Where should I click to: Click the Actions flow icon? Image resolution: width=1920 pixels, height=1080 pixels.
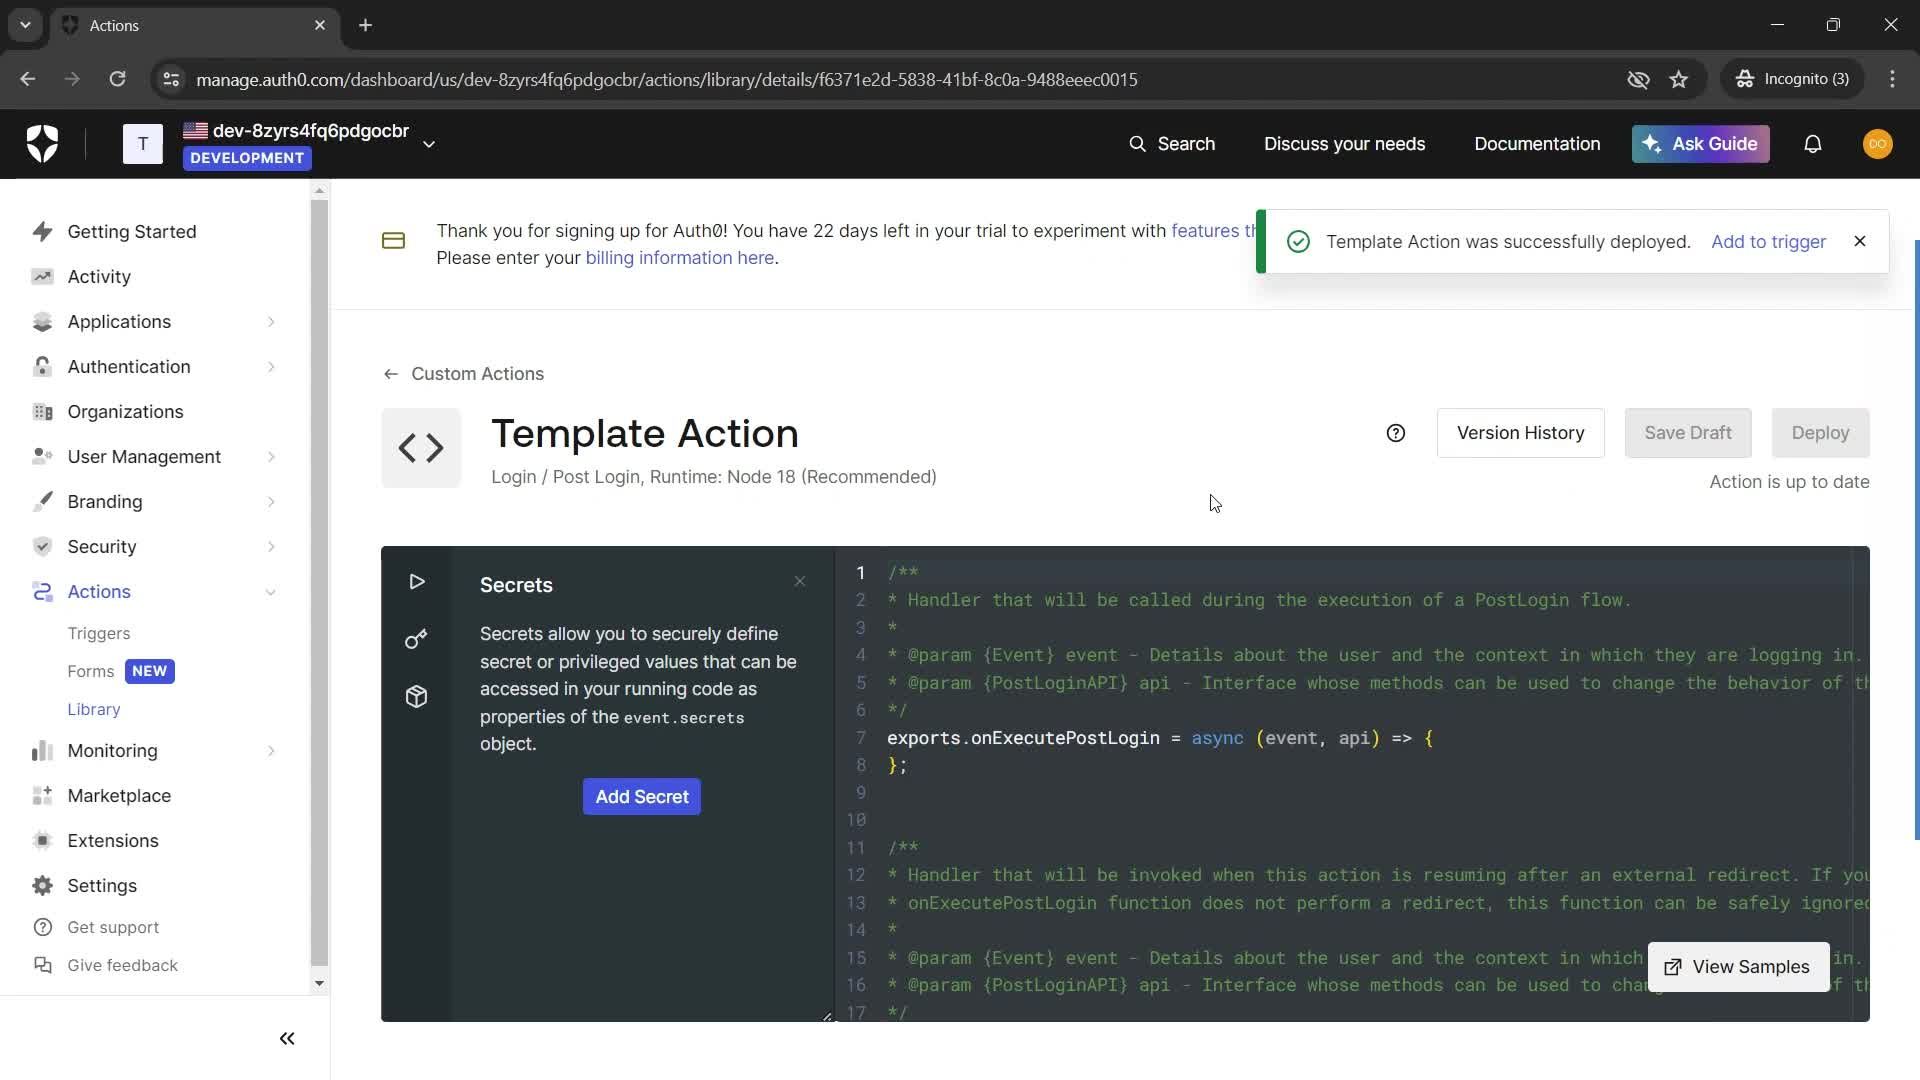42,592
